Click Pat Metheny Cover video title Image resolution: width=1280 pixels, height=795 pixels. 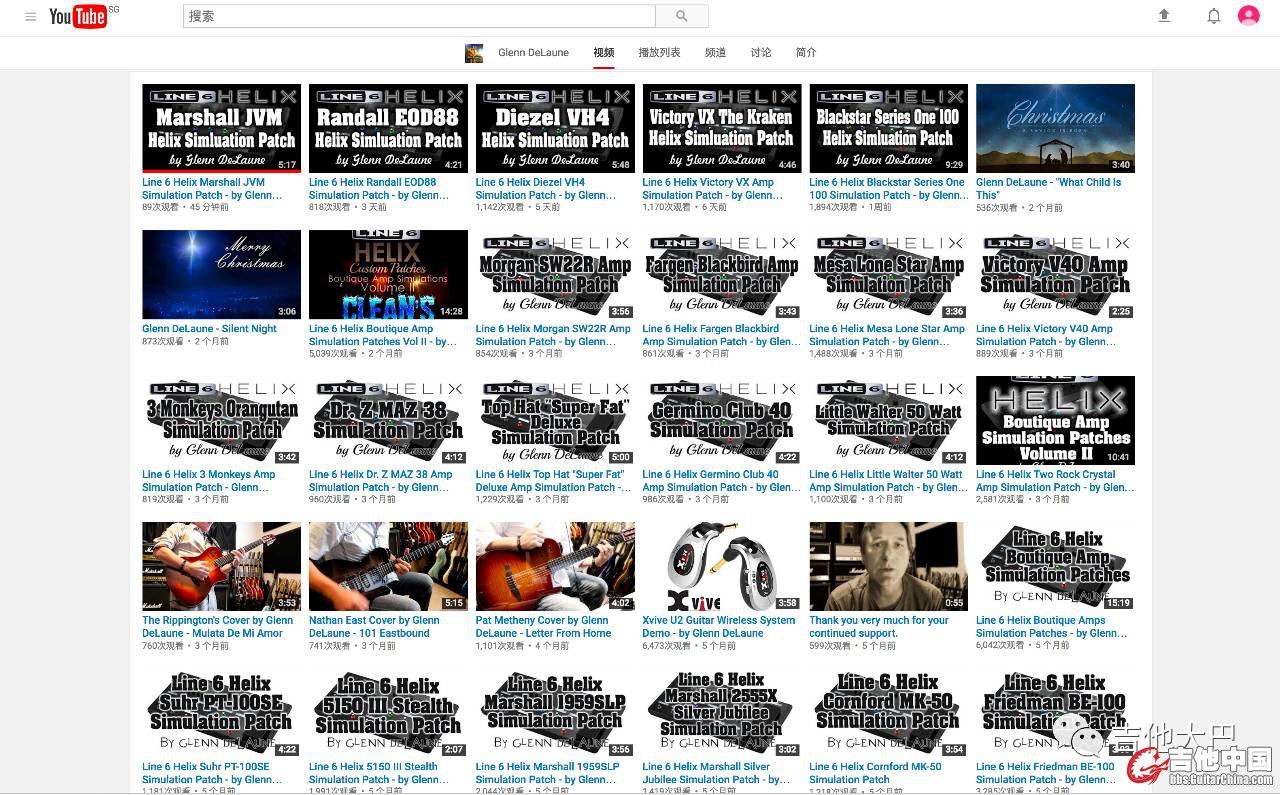(541, 621)
